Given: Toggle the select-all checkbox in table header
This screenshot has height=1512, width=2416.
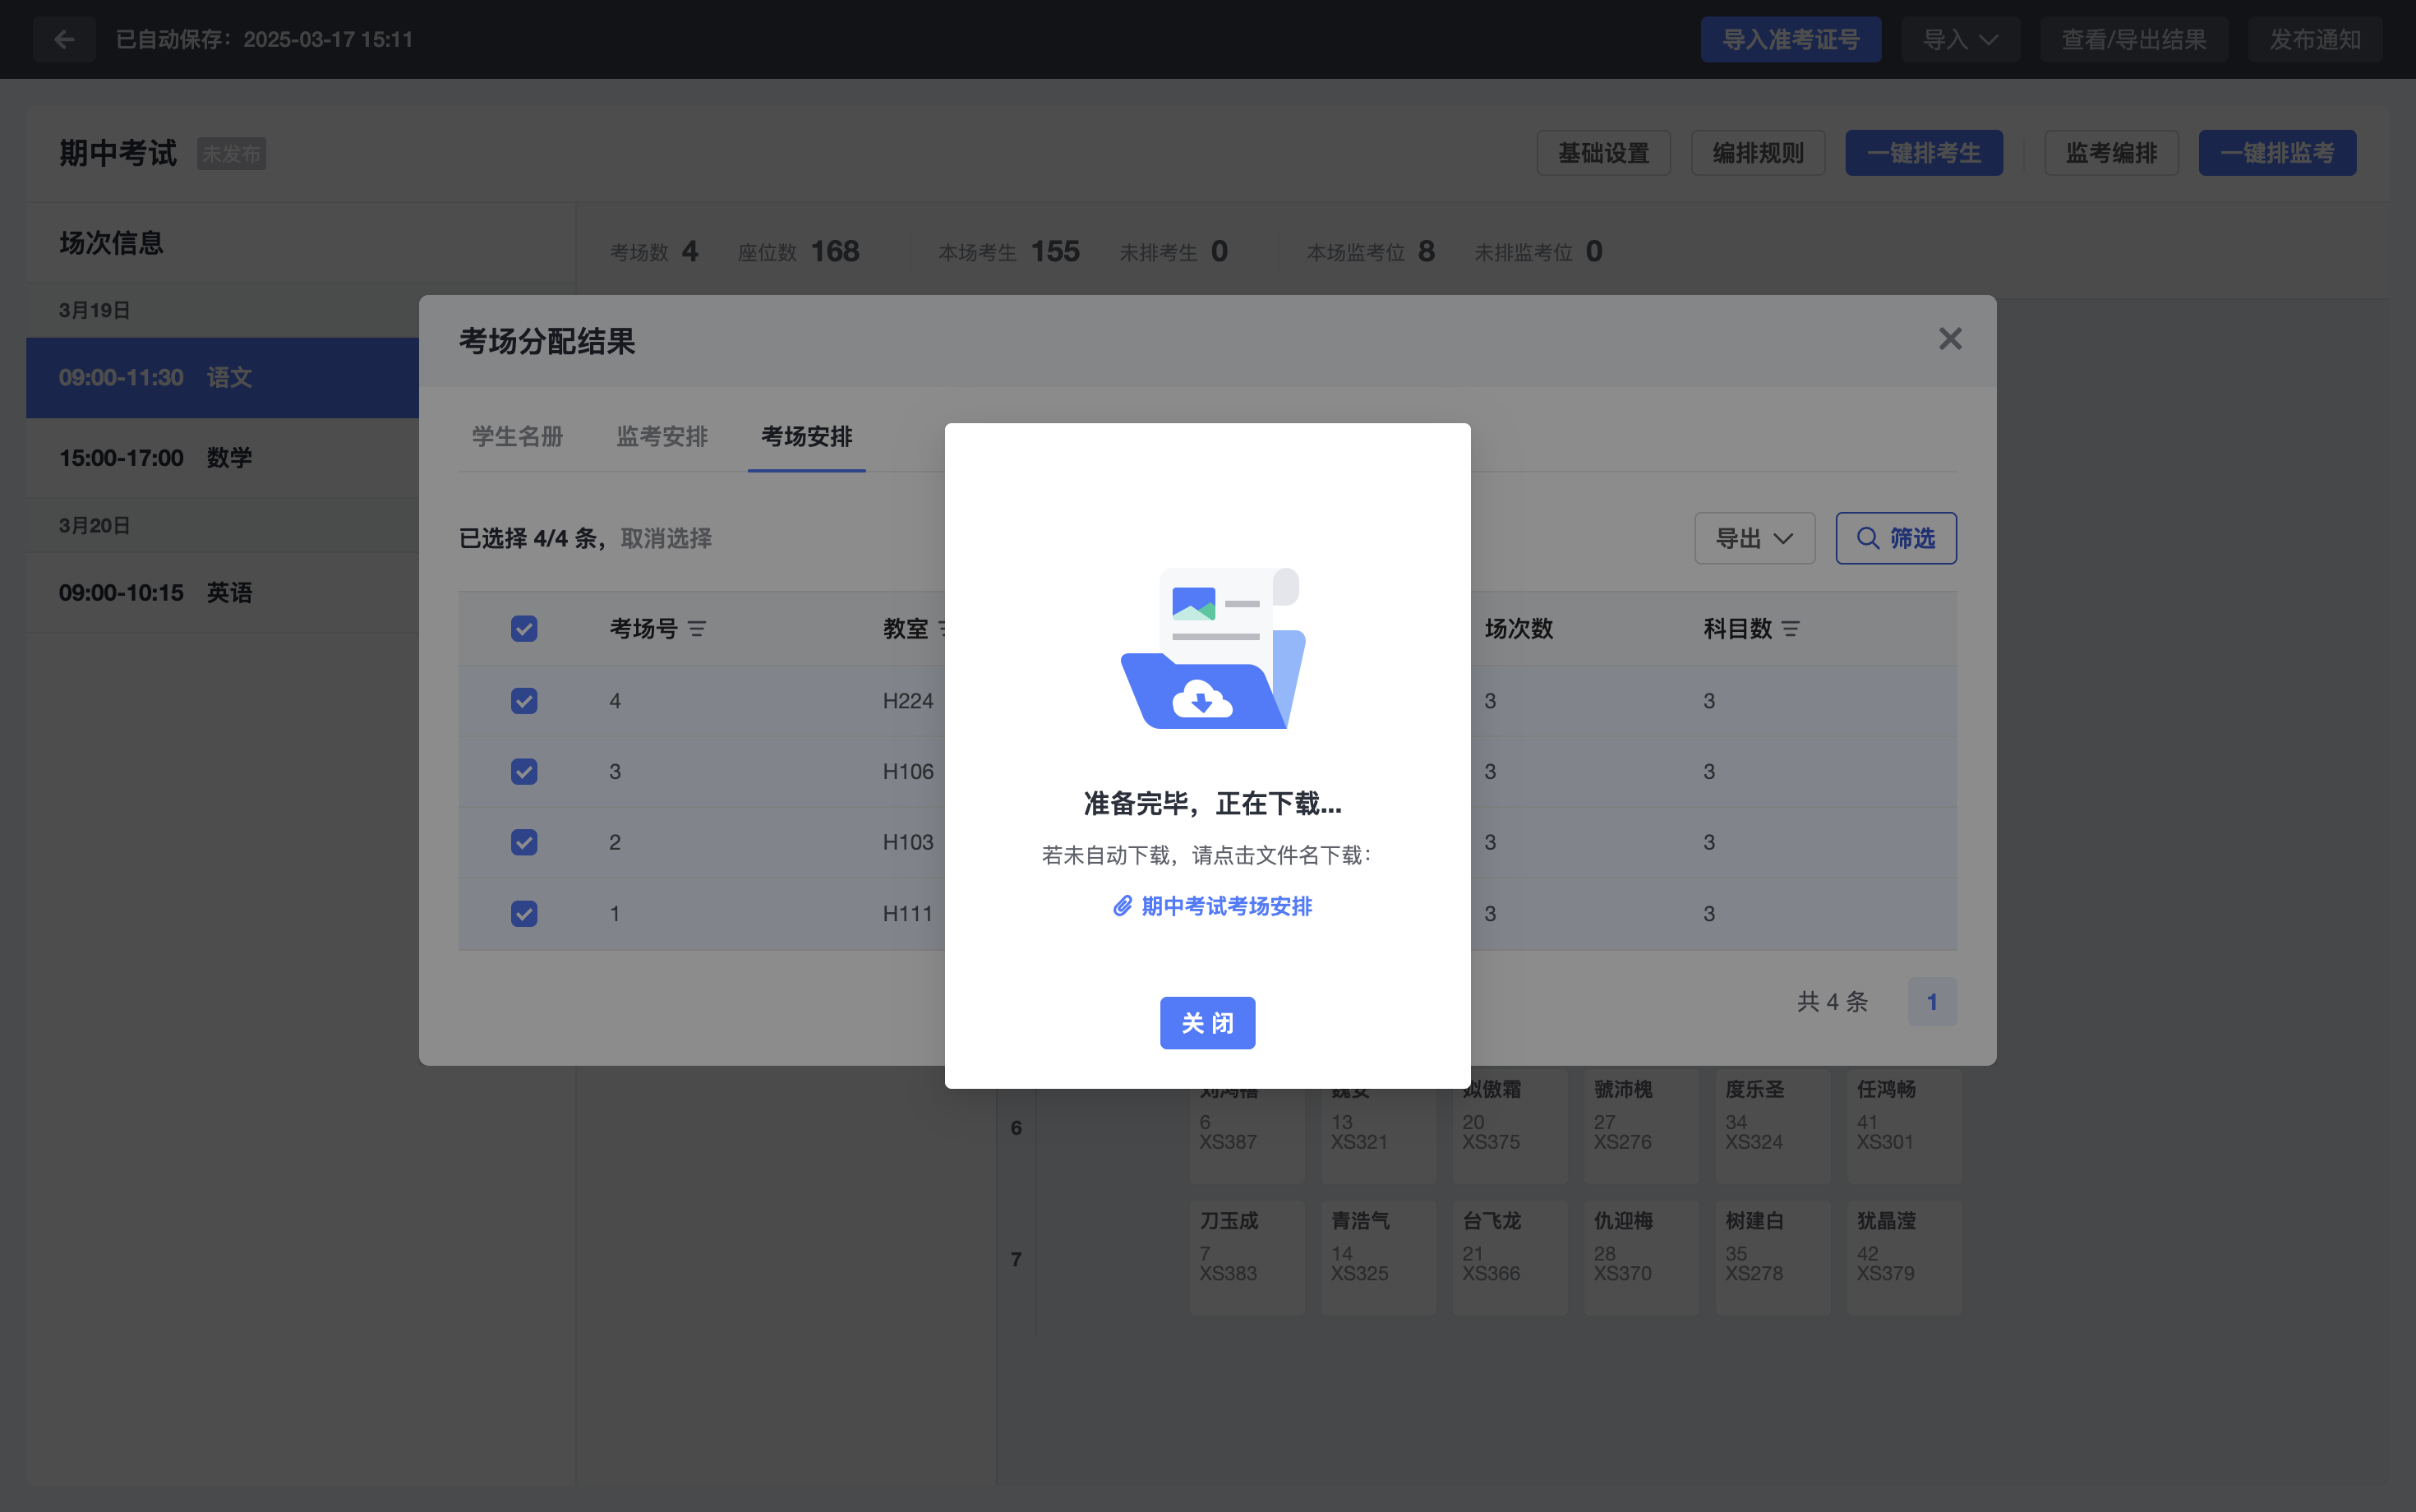Looking at the screenshot, I should (524, 629).
